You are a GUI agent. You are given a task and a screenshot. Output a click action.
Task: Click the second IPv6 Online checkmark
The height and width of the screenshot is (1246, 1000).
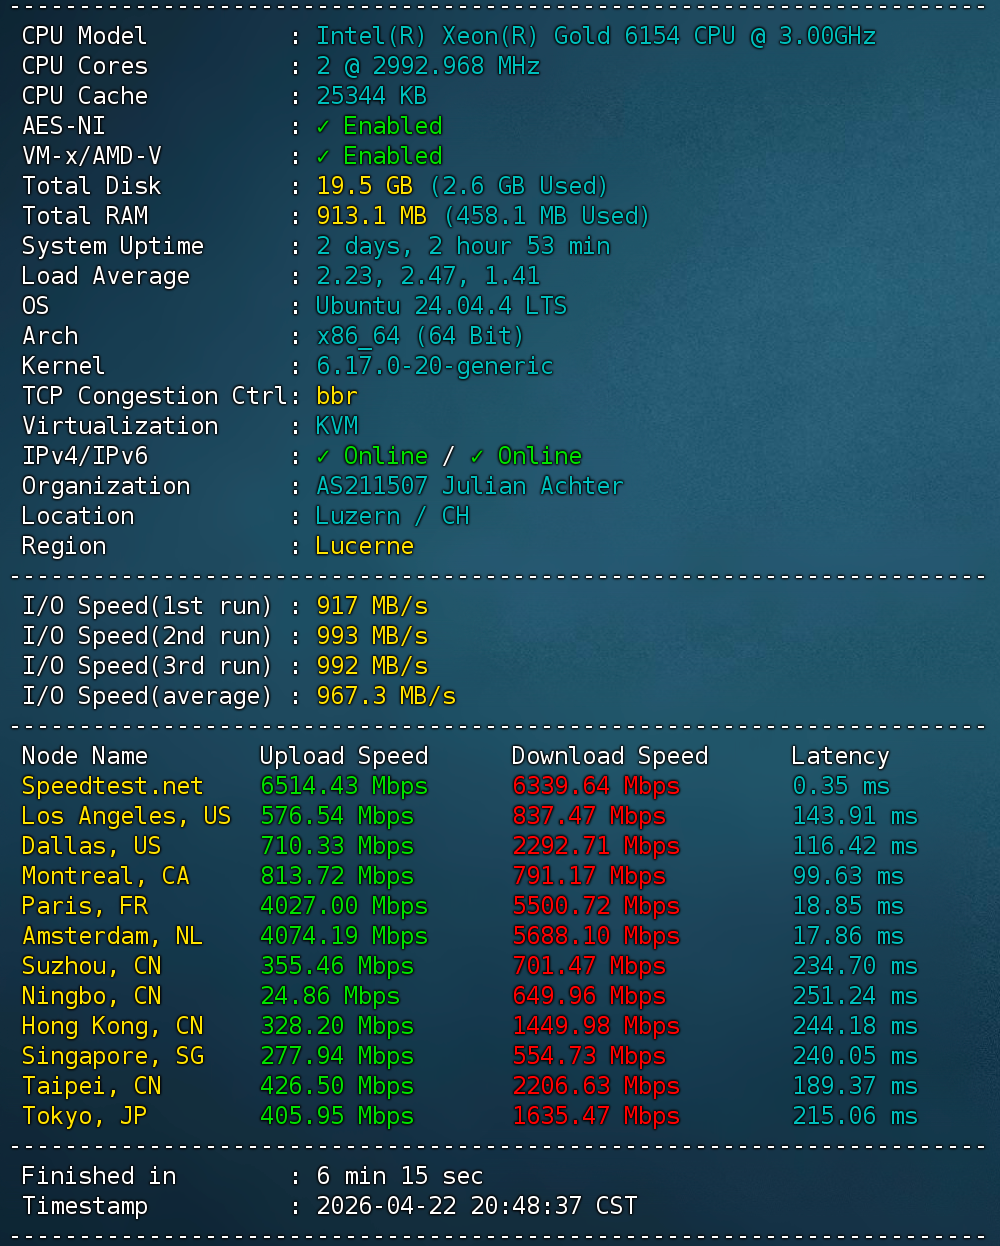[477, 457]
